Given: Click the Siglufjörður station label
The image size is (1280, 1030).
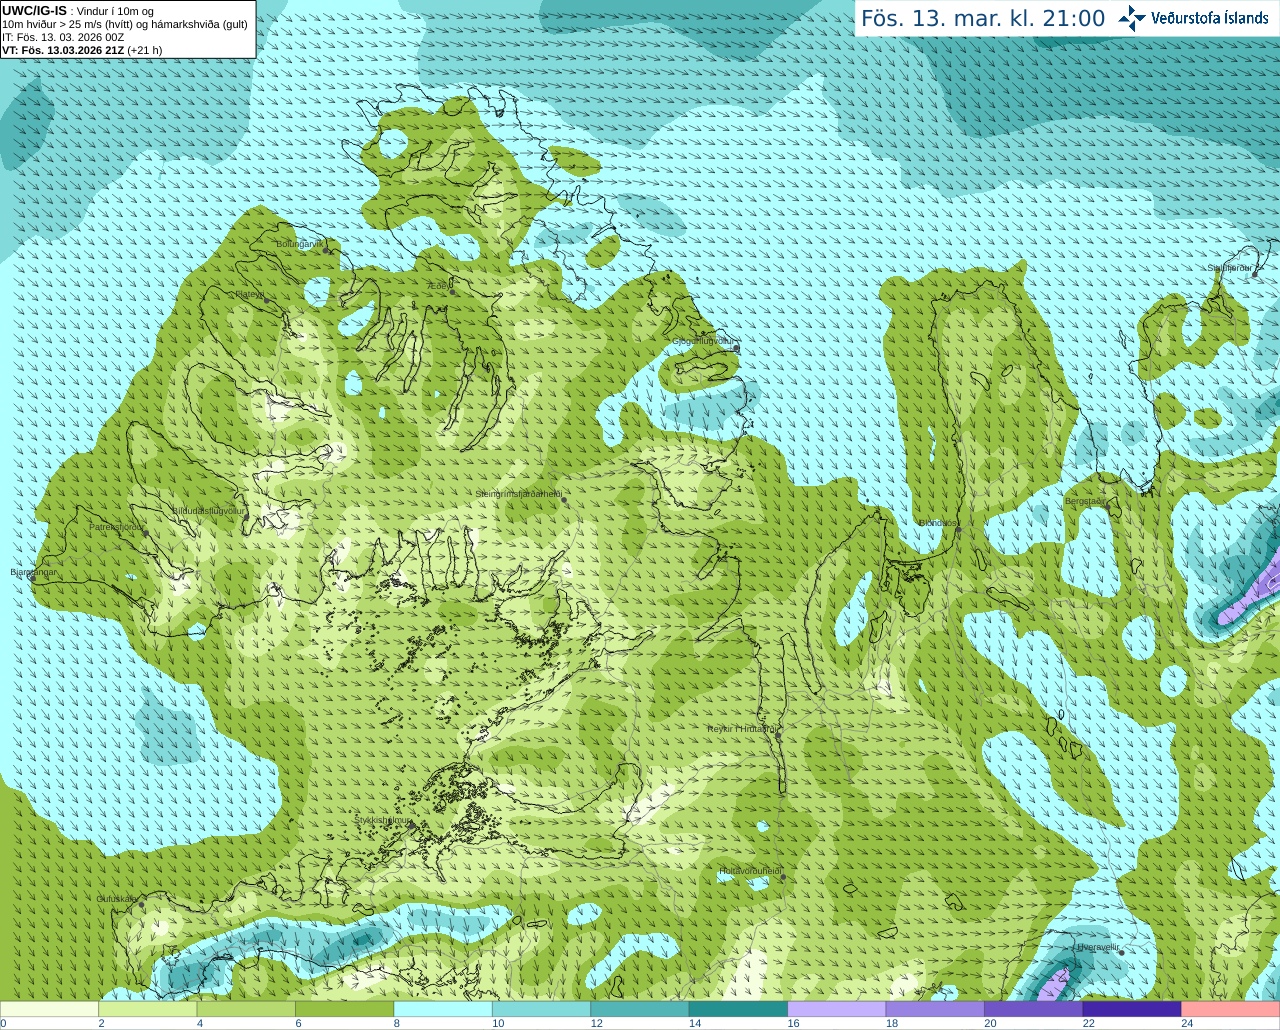Looking at the screenshot, I should (x=1230, y=268).
